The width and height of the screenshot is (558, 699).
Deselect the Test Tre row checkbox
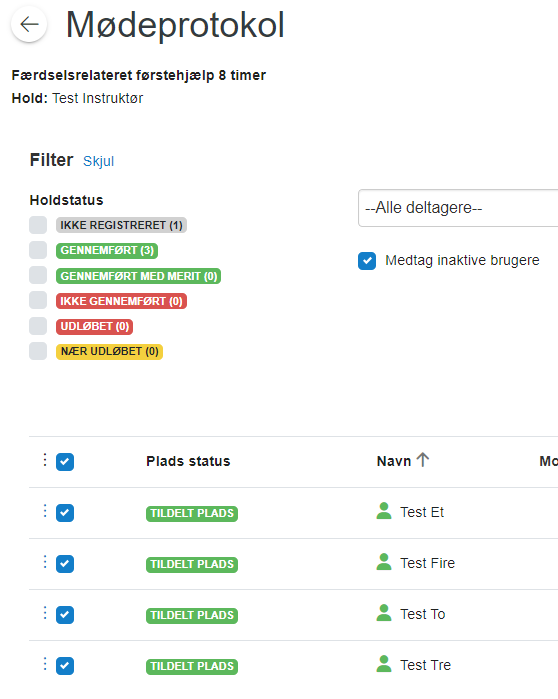[65, 666]
